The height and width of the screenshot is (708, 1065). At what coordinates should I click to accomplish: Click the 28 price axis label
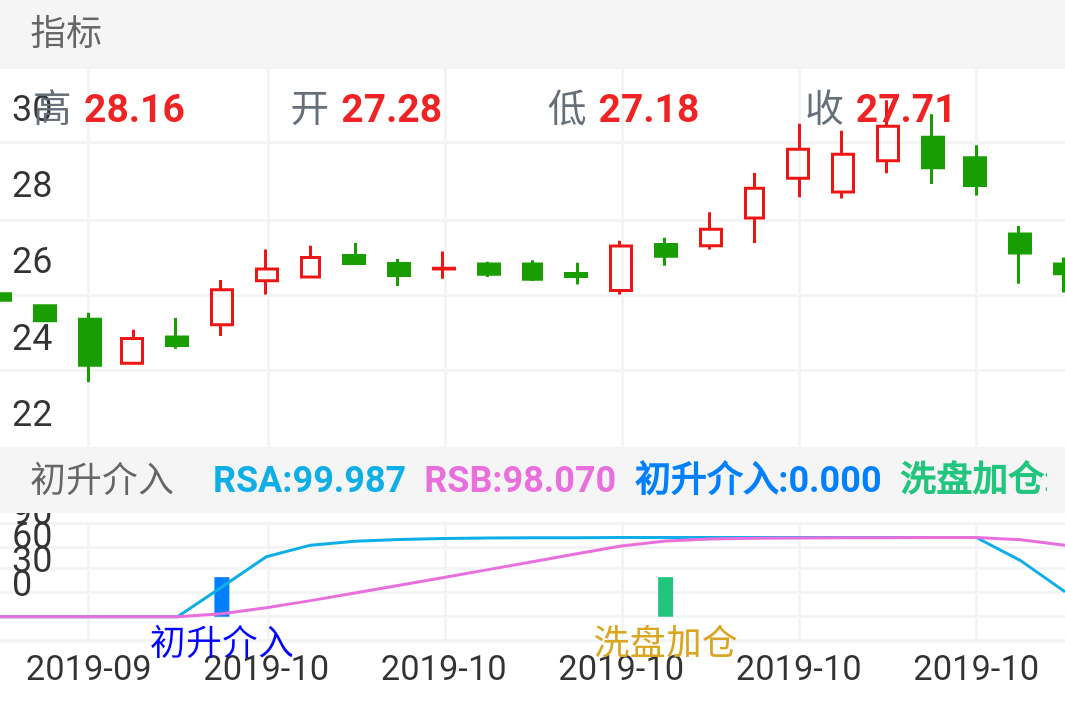(x=32, y=185)
